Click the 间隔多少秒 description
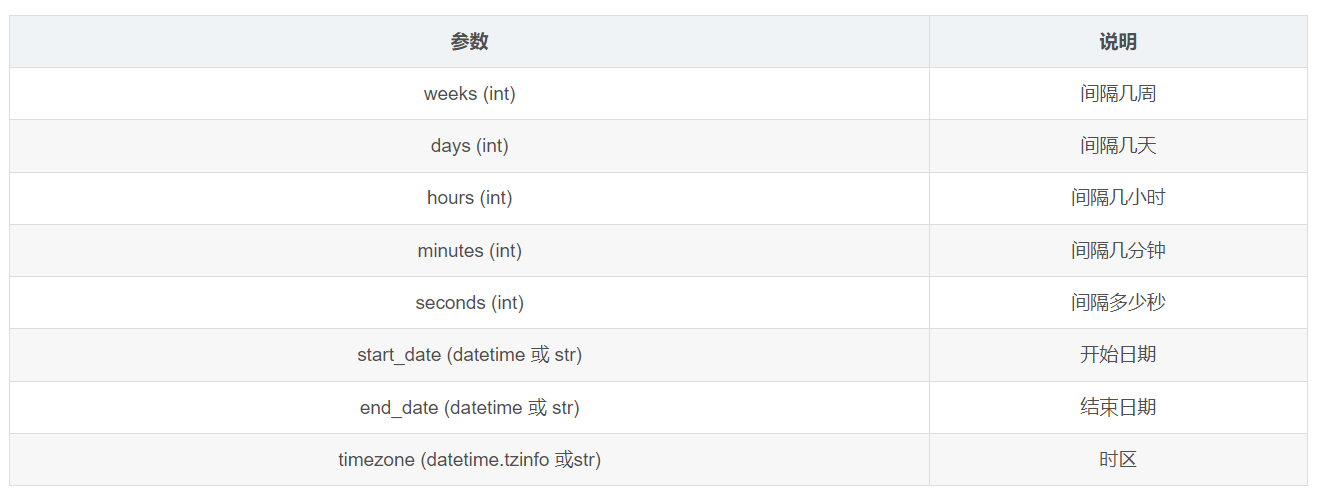The width and height of the screenshot is (1321, 501). [1118, 303]
